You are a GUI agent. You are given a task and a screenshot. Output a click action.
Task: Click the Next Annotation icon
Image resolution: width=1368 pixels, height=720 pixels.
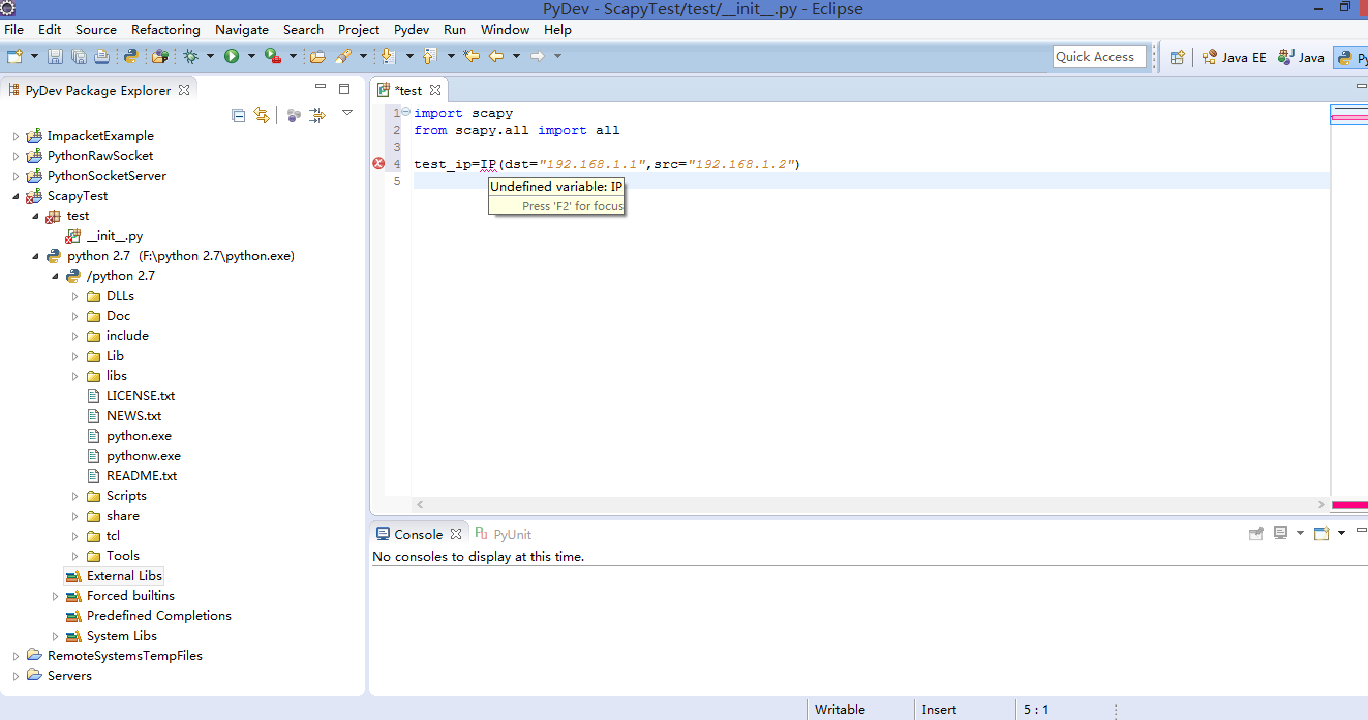[388, 56]
